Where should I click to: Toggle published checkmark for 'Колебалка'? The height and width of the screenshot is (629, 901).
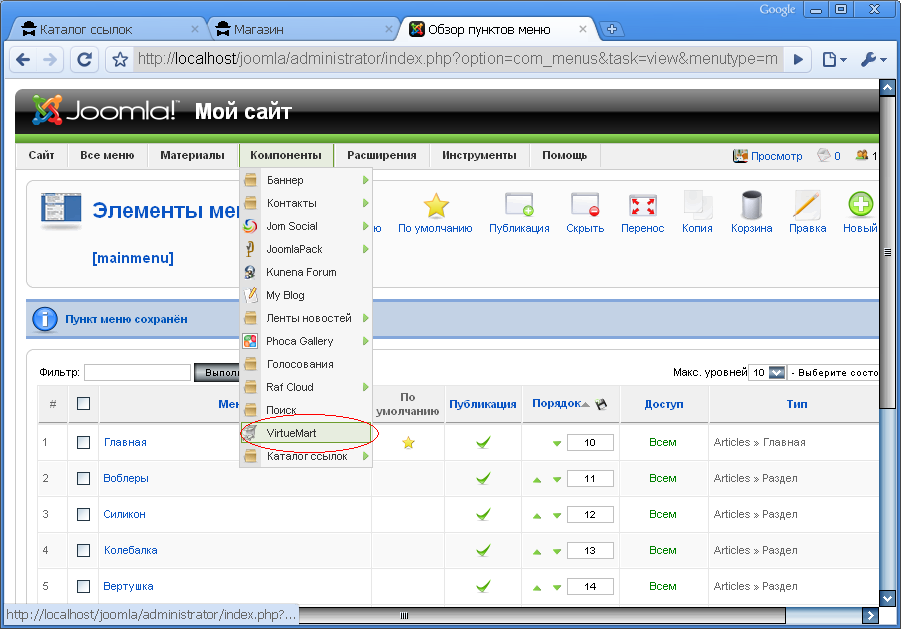pyautogui.click(x=483, y=550)
